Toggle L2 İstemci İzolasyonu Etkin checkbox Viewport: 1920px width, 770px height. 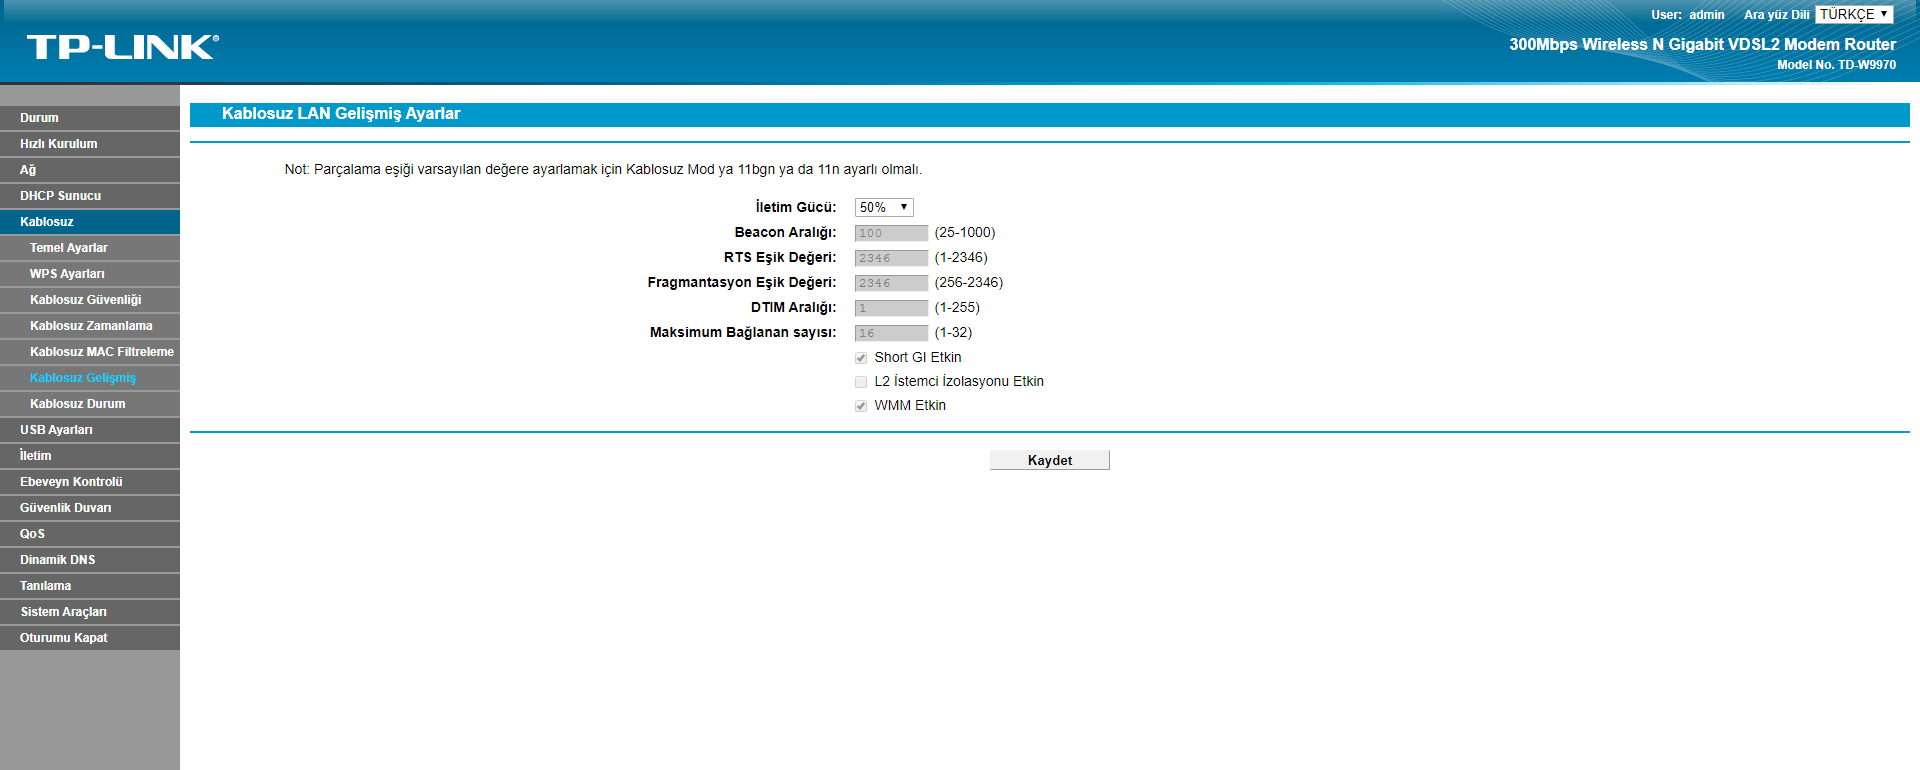coord(861,382)
